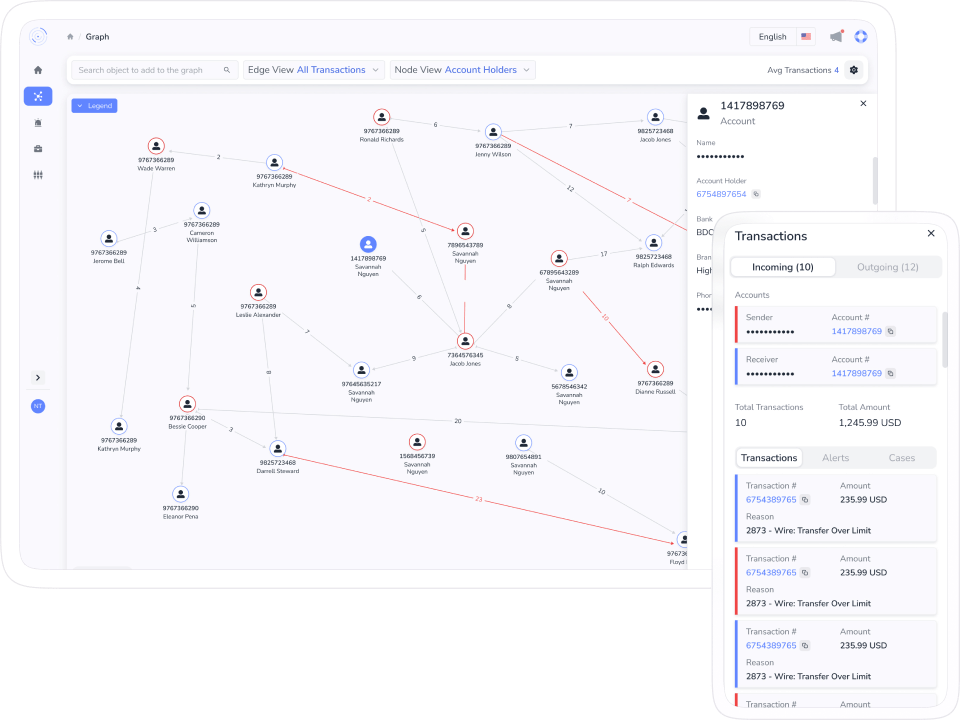
Task: Switch to Incoming (10) transactions
Action: tap(783, 267)
